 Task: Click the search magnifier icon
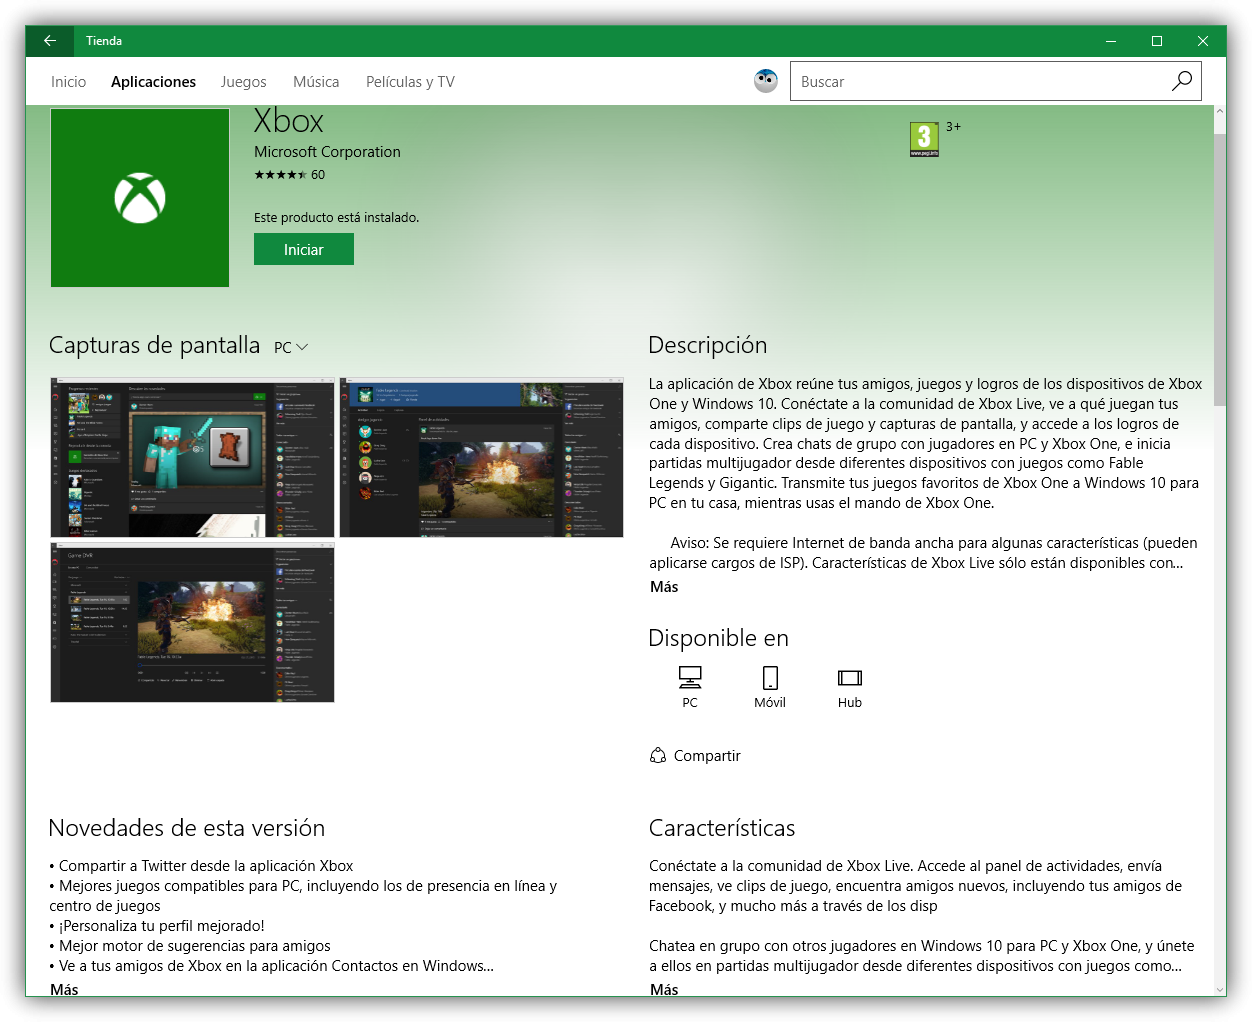click(1182, 81)
